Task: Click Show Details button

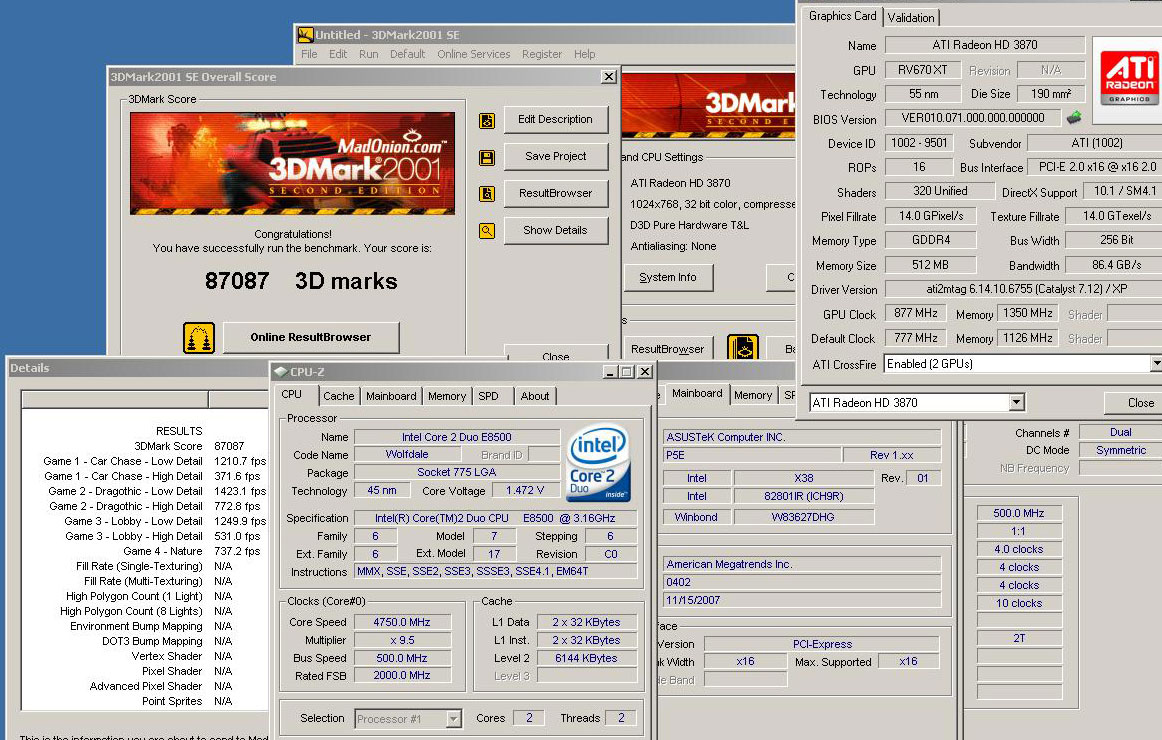Action: (556, 230)
